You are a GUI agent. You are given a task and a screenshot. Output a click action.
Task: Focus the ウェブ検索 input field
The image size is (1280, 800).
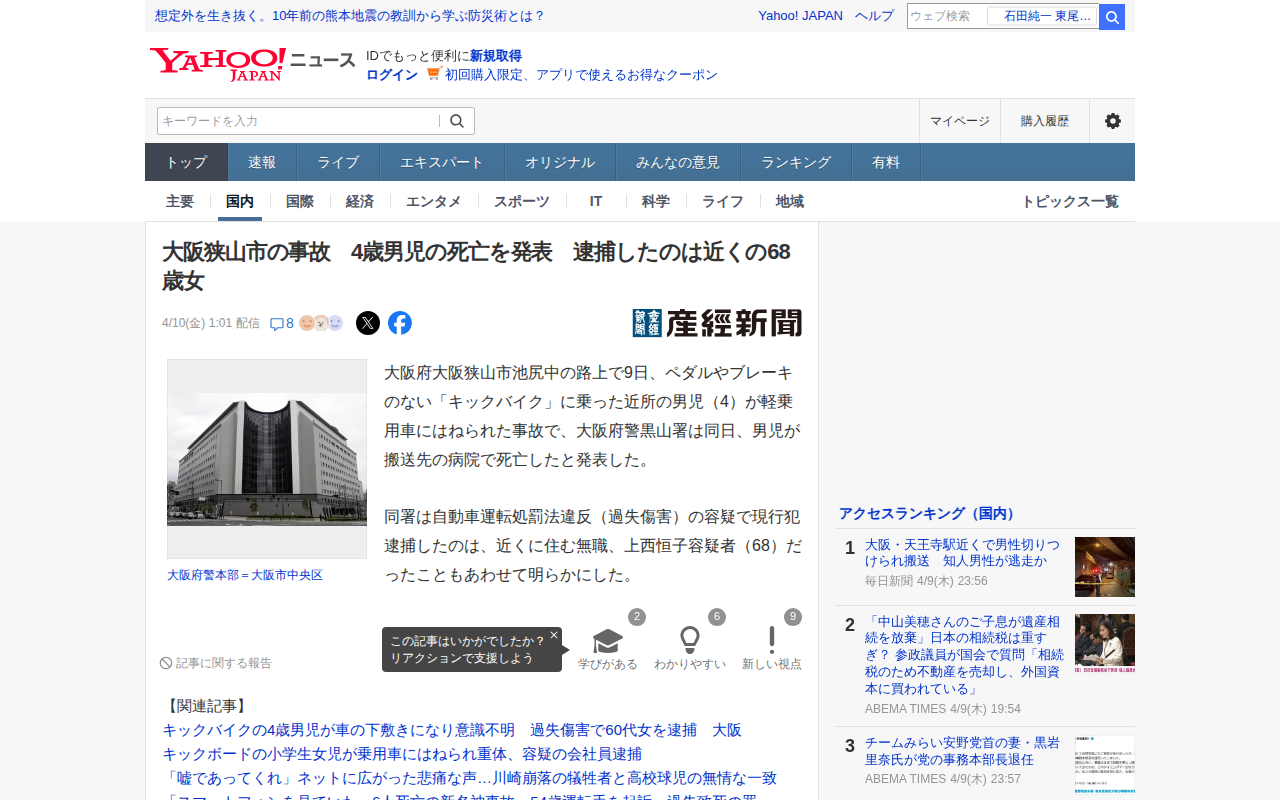(947, 16)
